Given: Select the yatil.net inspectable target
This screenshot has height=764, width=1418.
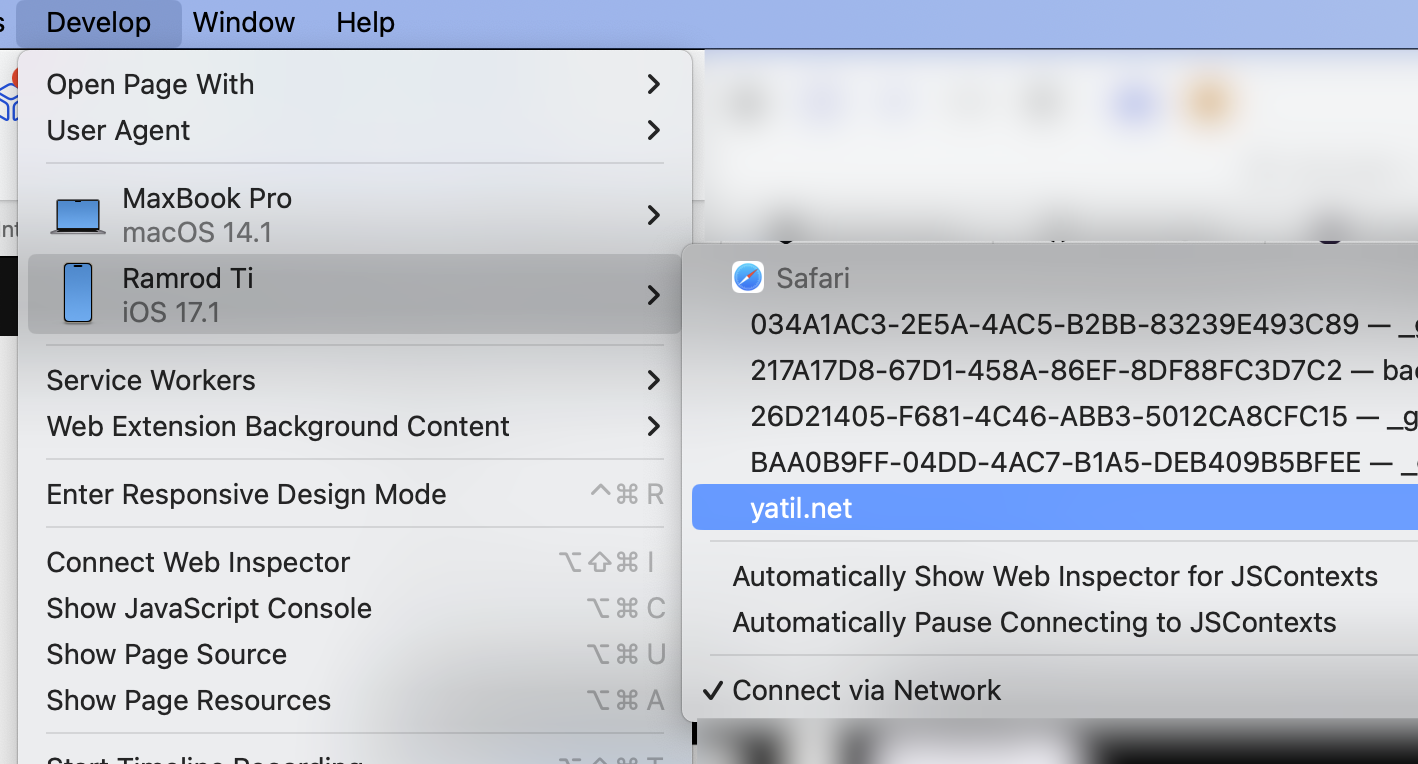Looking at the screenshot, I should pos(801,507).
